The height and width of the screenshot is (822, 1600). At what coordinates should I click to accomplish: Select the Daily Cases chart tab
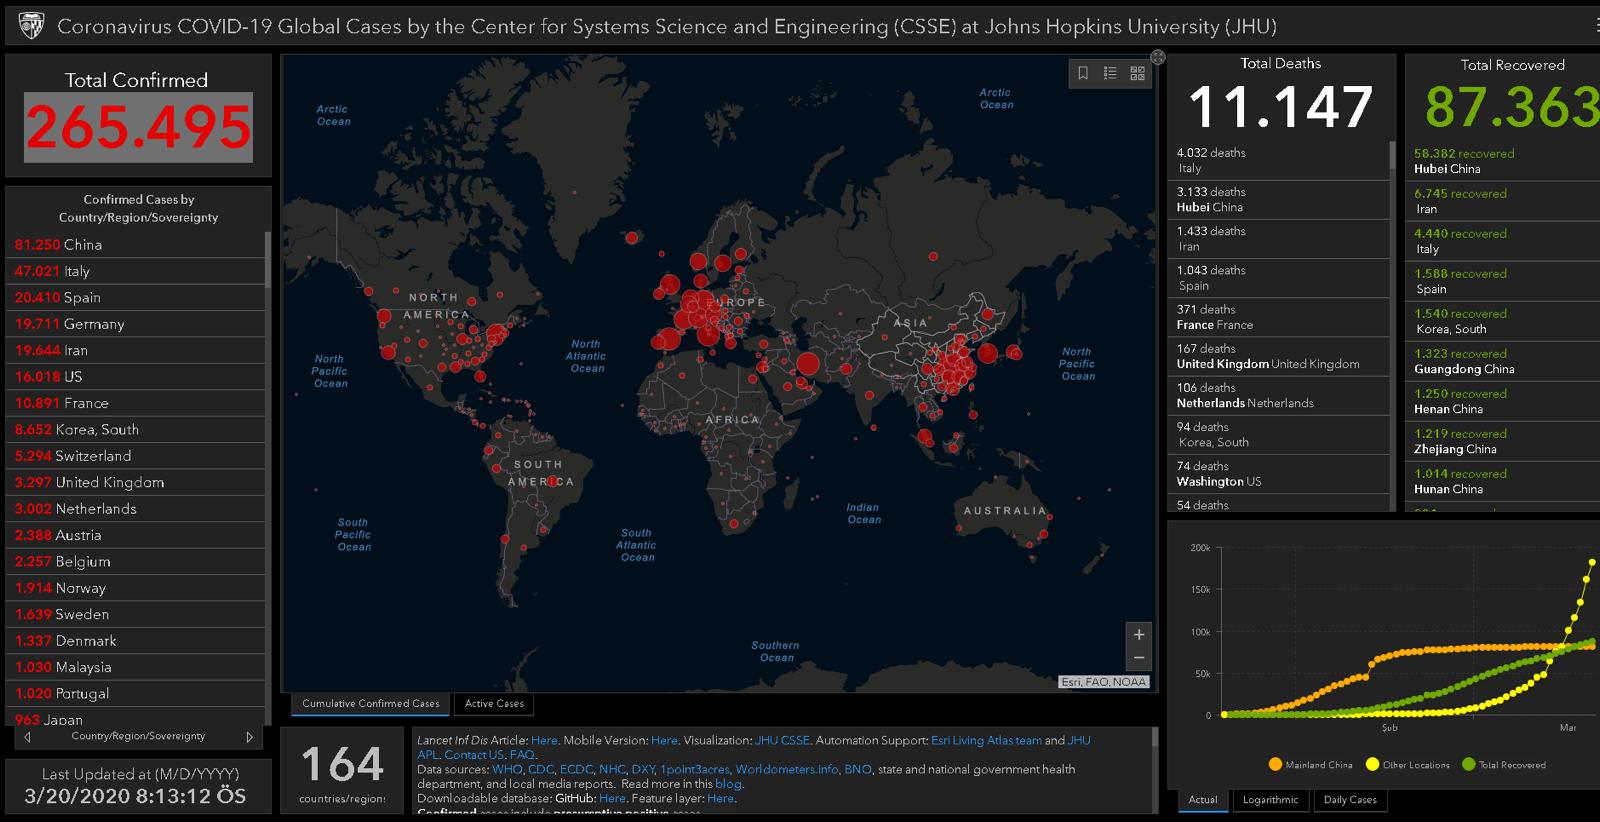click(1350, 800)
